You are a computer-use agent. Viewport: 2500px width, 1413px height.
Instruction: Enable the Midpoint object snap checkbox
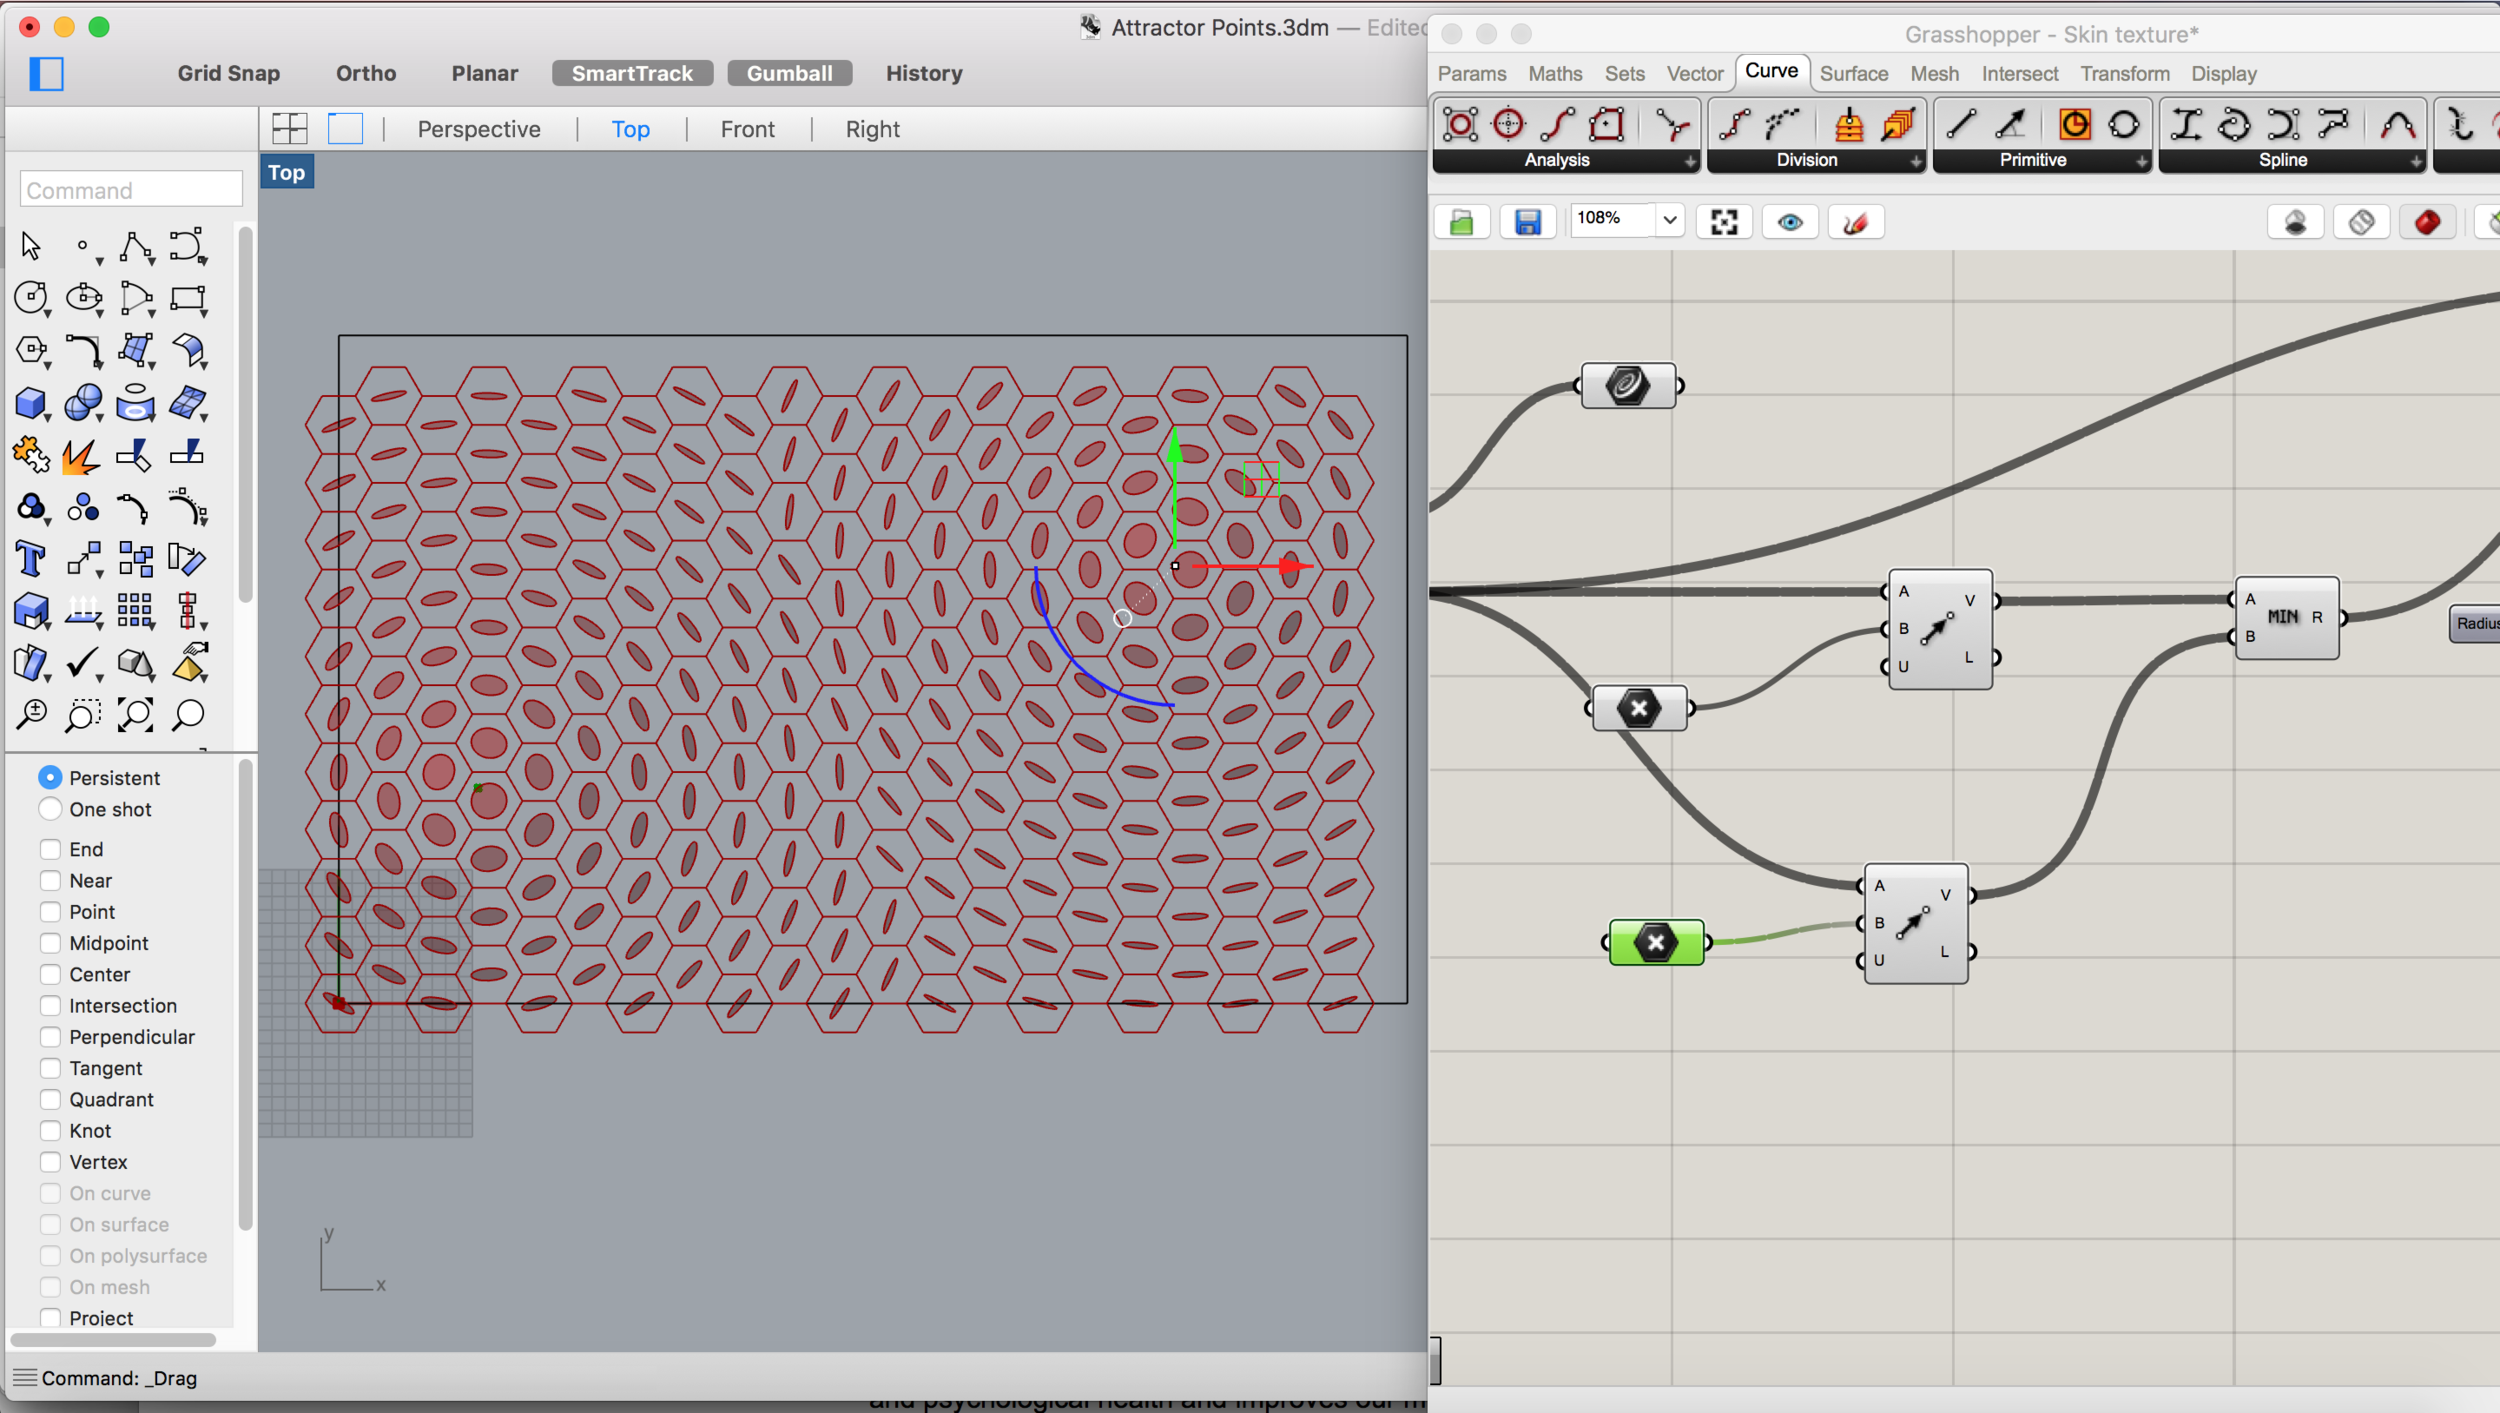(50, 943)
